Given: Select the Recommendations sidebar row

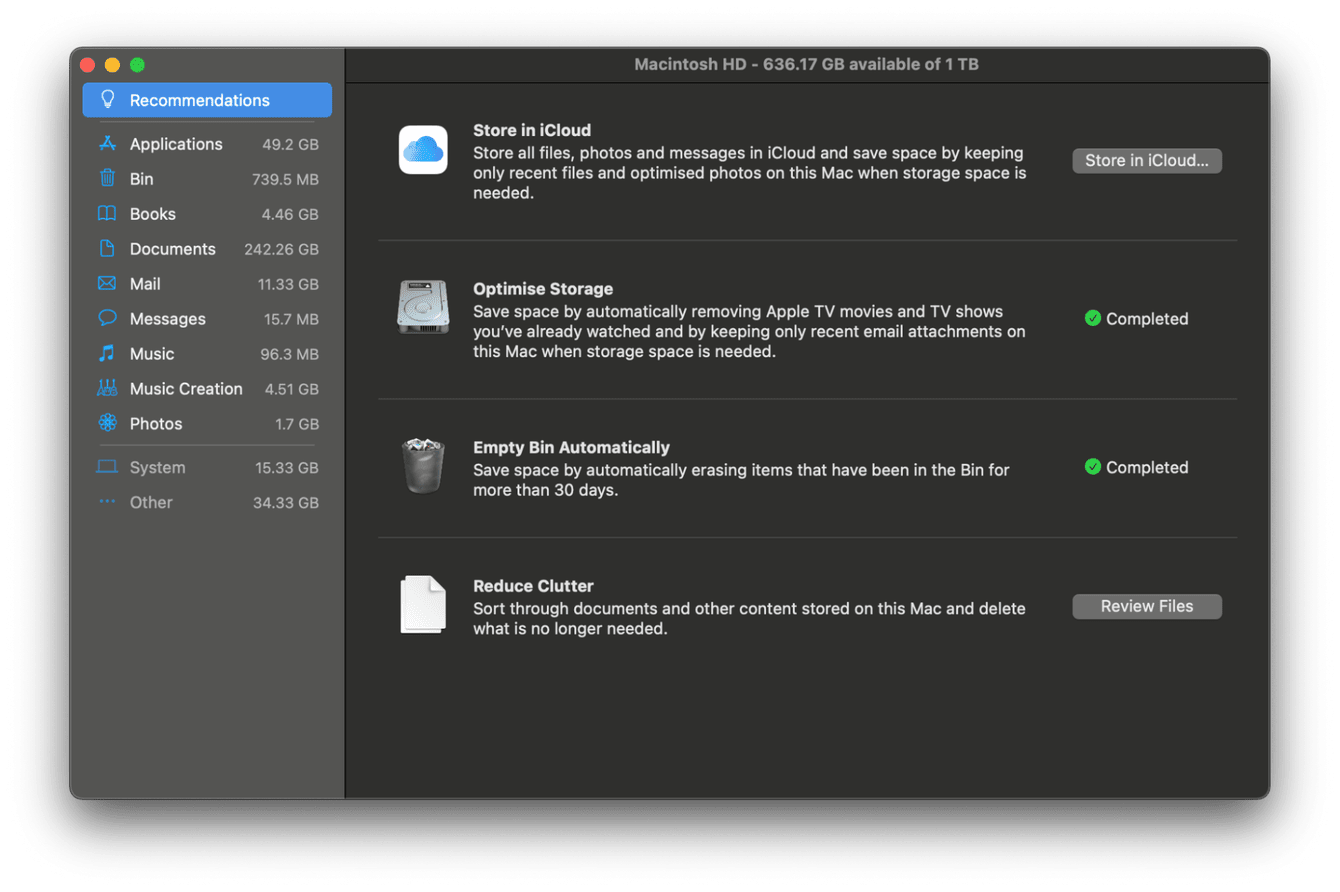Looking at the screenshot, I should pyautogui.click(x=207, y=100).
